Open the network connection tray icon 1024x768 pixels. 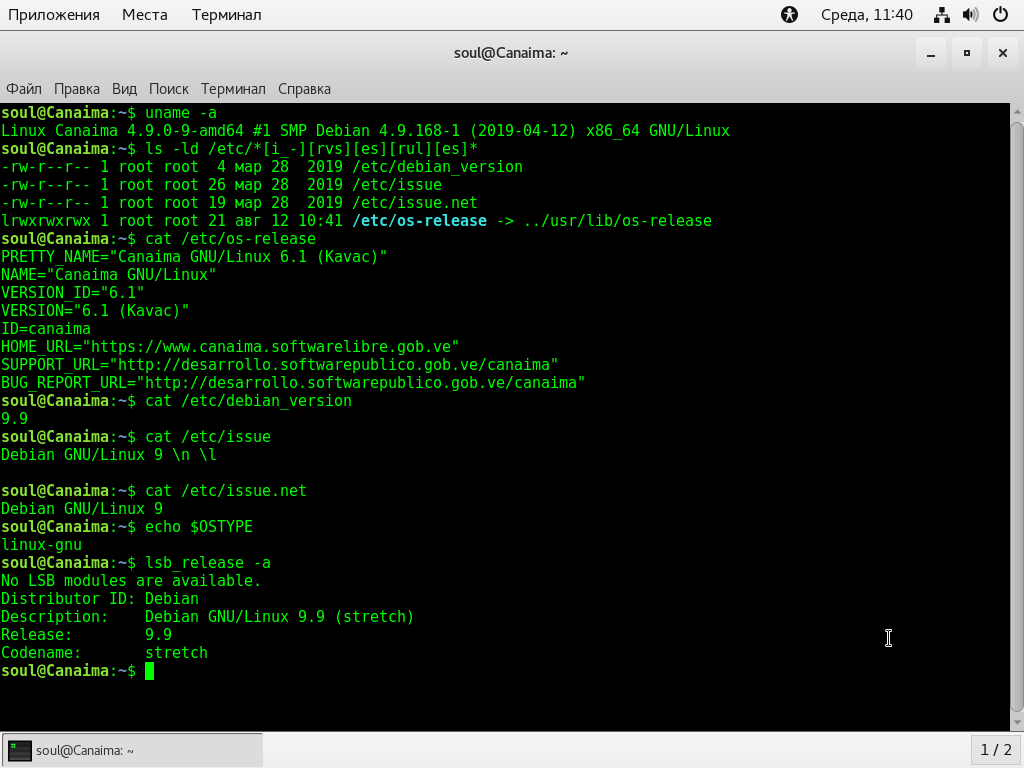click(x=942, y=14)
